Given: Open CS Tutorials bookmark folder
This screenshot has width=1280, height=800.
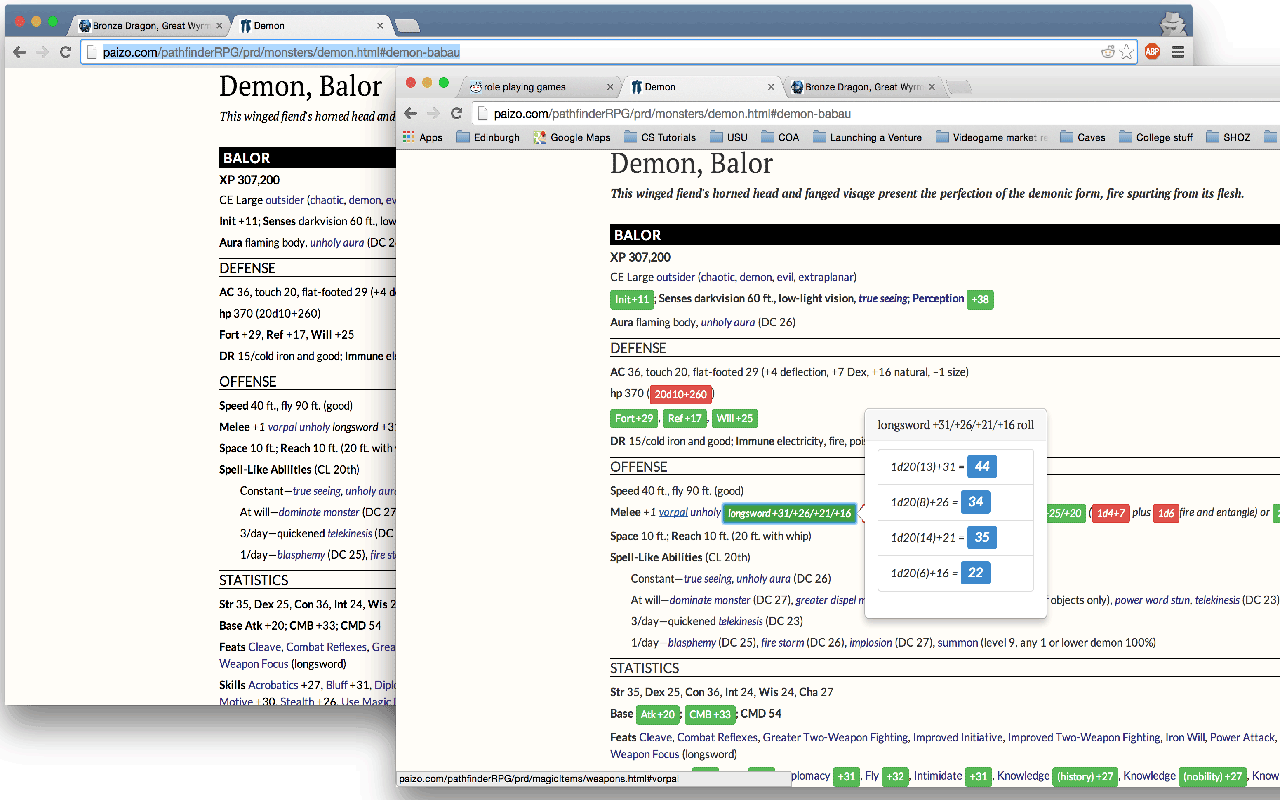Looking at the screenshot, I should [x=660, y=137].
